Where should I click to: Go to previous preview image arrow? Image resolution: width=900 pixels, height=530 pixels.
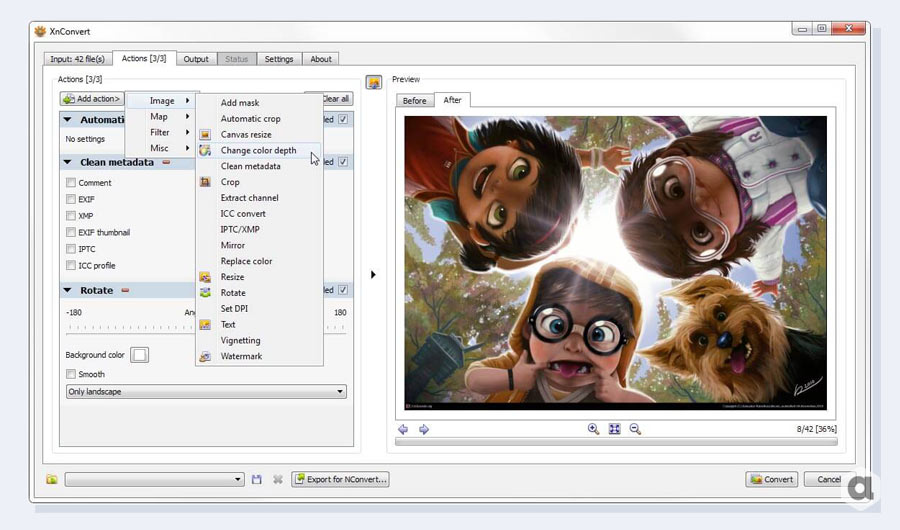pyautogui.click(x=403, y=429)
